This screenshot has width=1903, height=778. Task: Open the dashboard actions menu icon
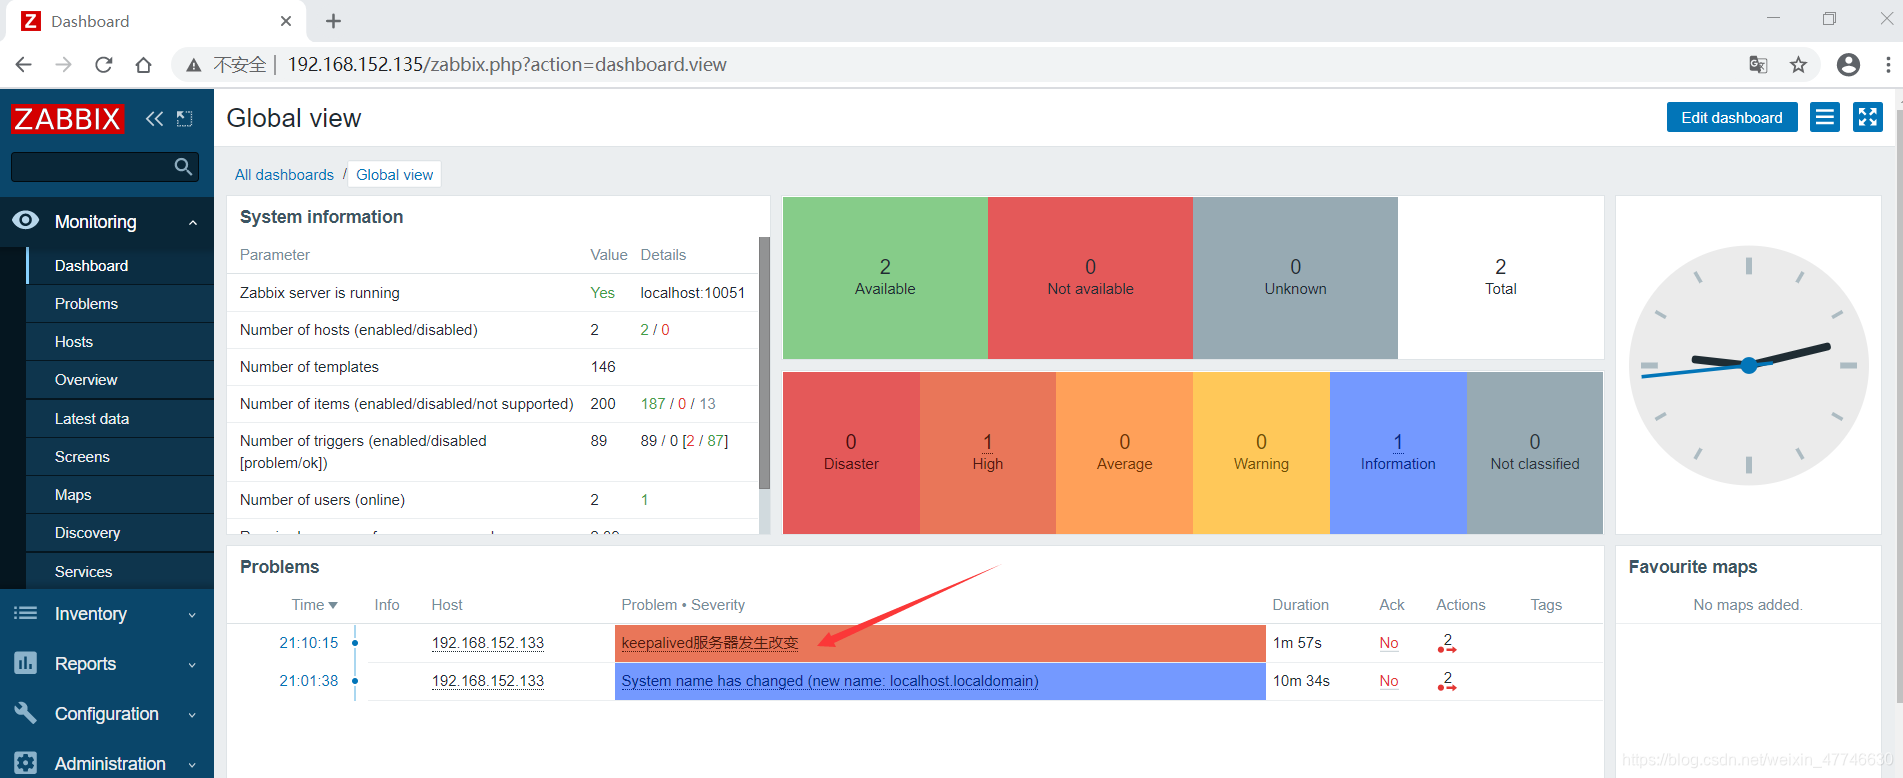pos(1825,118)
